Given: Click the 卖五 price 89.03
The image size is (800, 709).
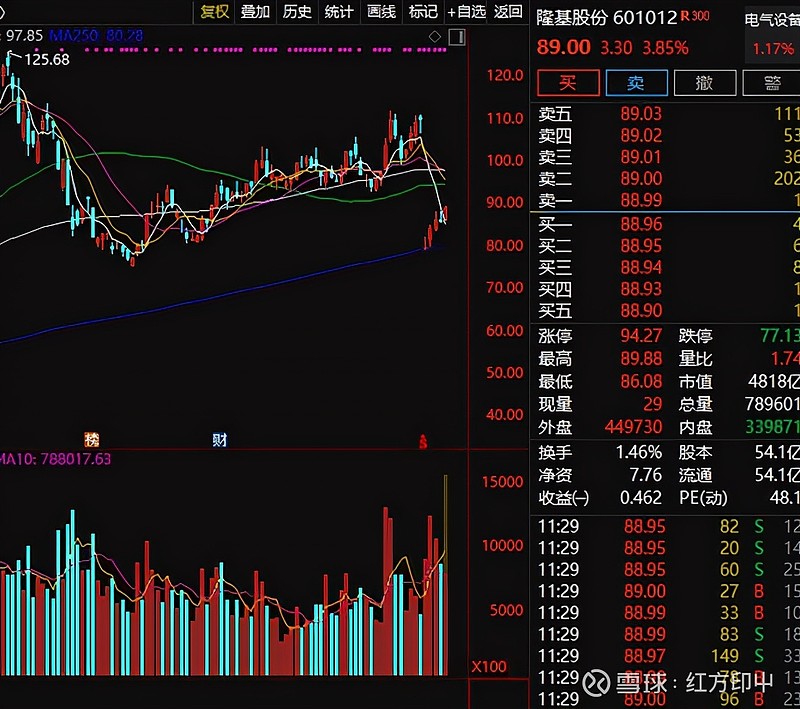Looking at the screenshot, I should click(641, 113).
